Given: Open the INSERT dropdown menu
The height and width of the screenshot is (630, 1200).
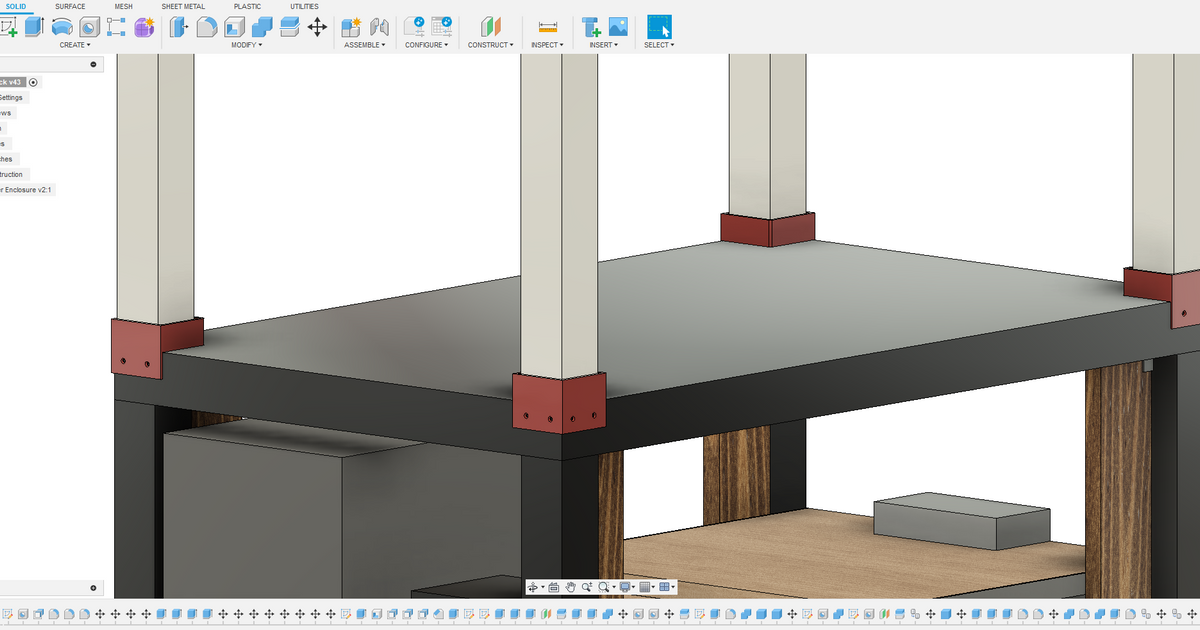Looking at the screenshot, I should pyautogui.click(x=605, y=45).
